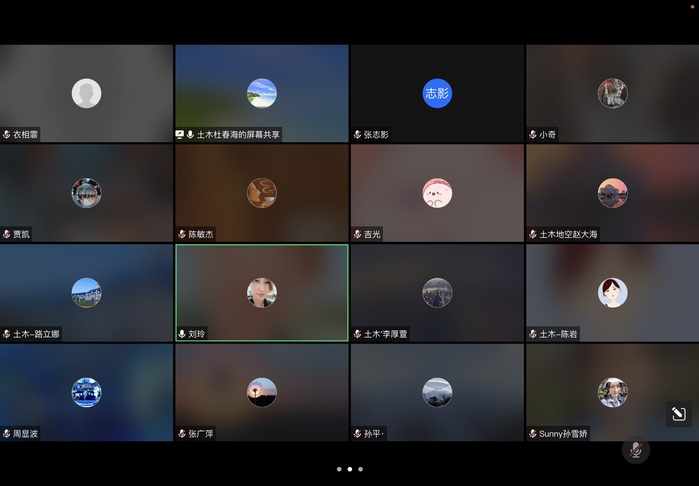Click the muted mic icon next to 吉光
Image resolution: width=699 pixels, height=486 pixels.
pyautogui.click(x=357, y=234)
